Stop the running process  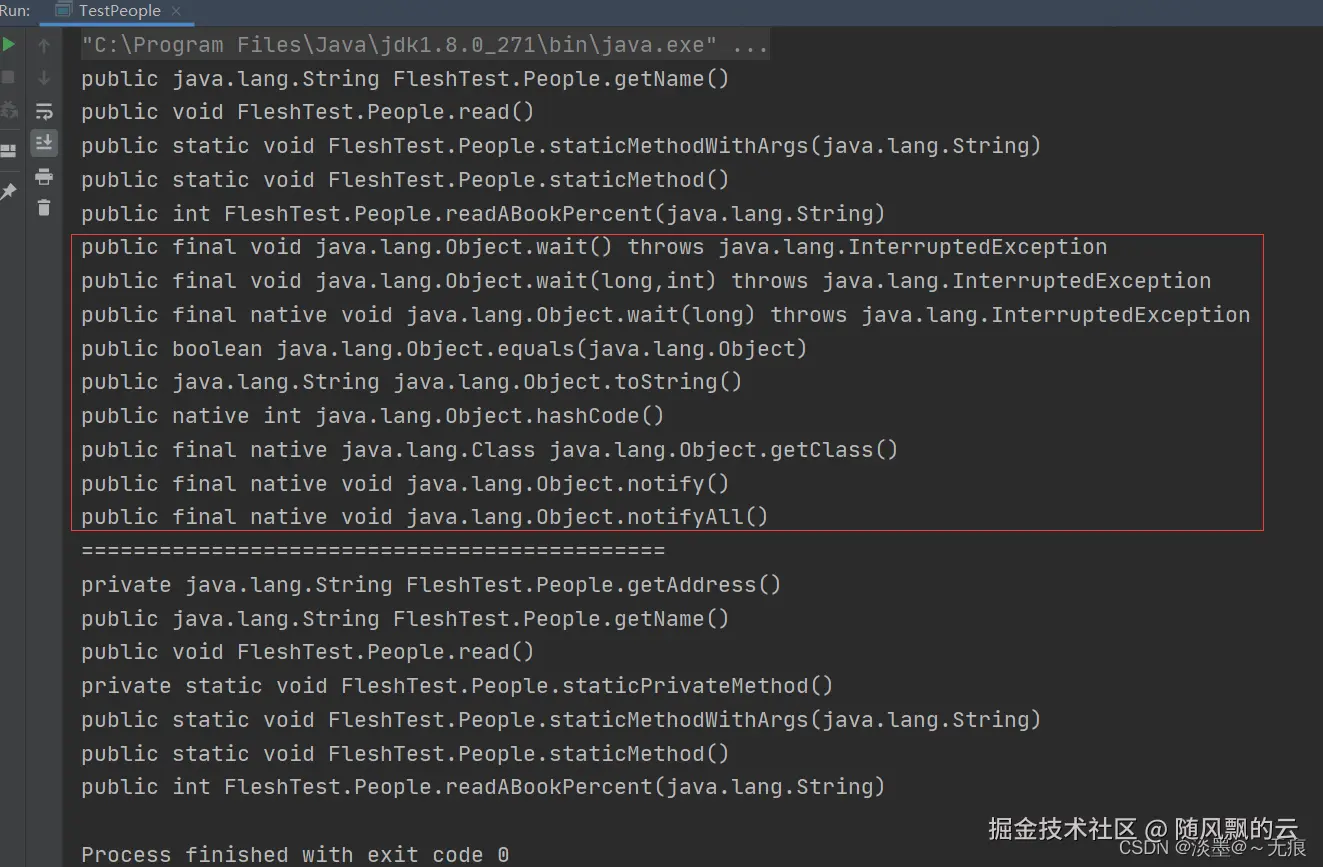pyautogui.click(x=9, y=77)
